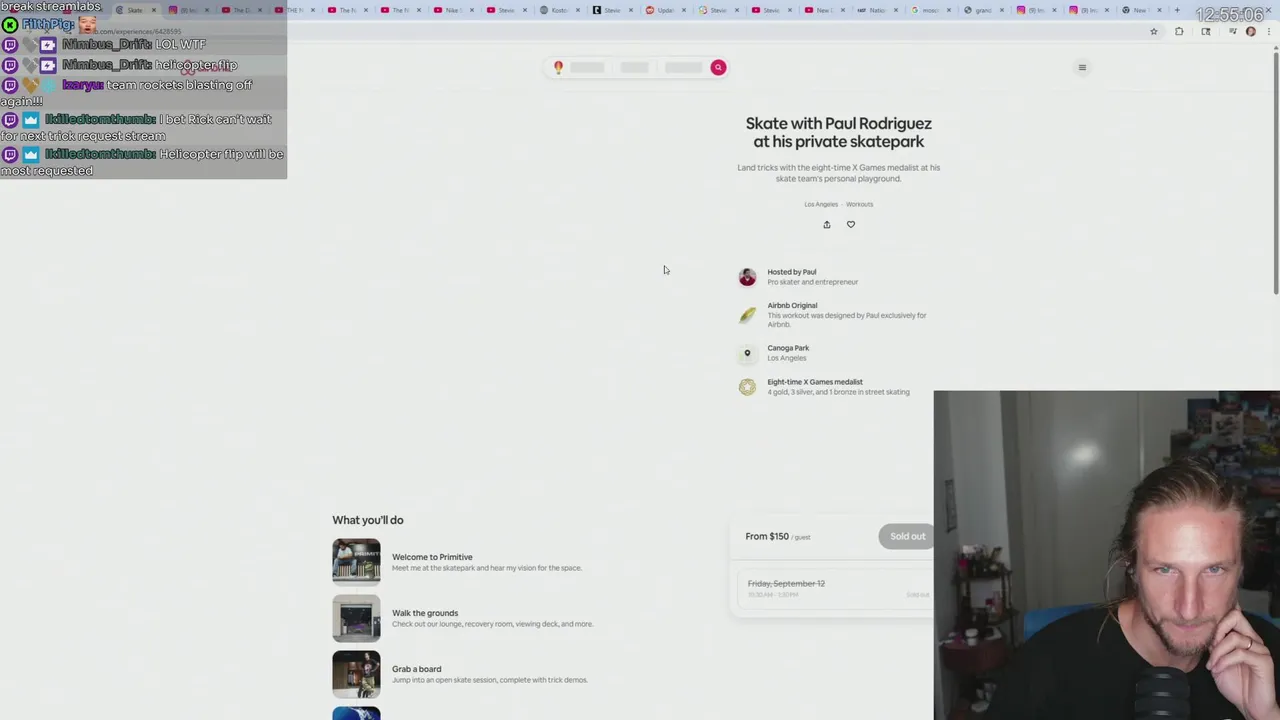Click the X Games medalist badge icon
1280x720 pixels.
tap(747, 387)
